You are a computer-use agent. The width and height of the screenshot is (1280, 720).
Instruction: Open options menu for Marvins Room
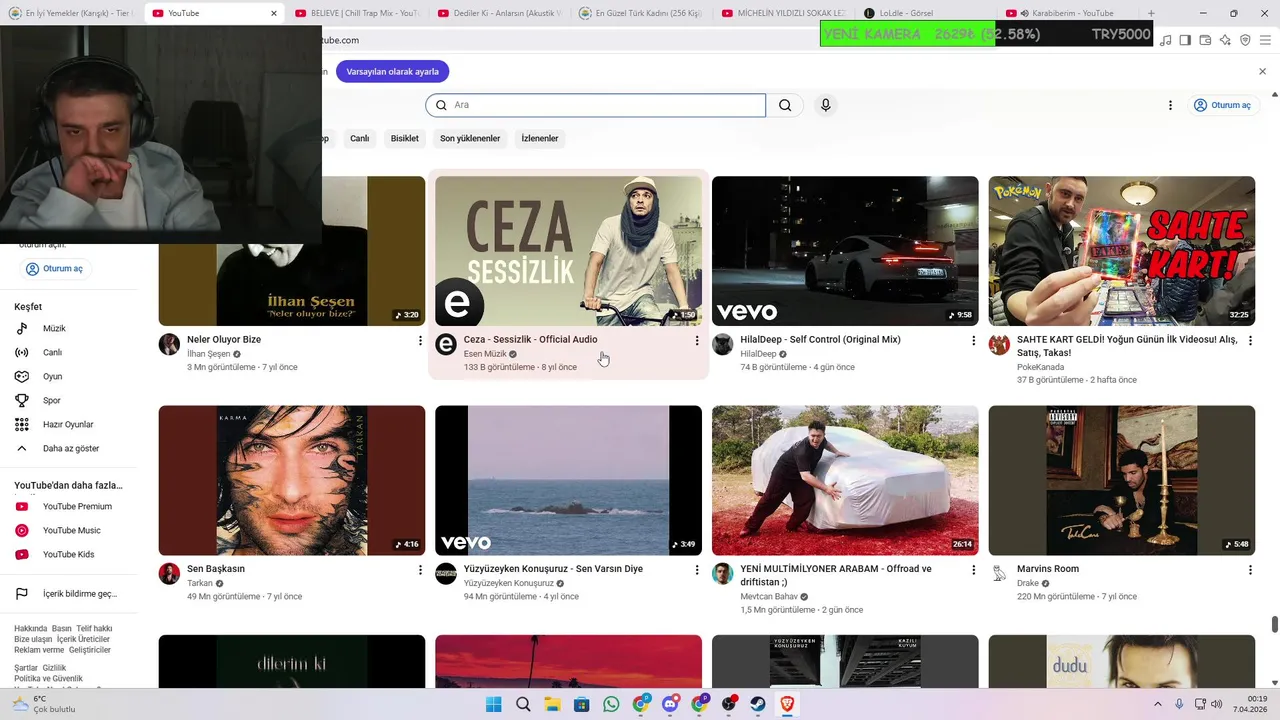click(x=1250, y=570)
